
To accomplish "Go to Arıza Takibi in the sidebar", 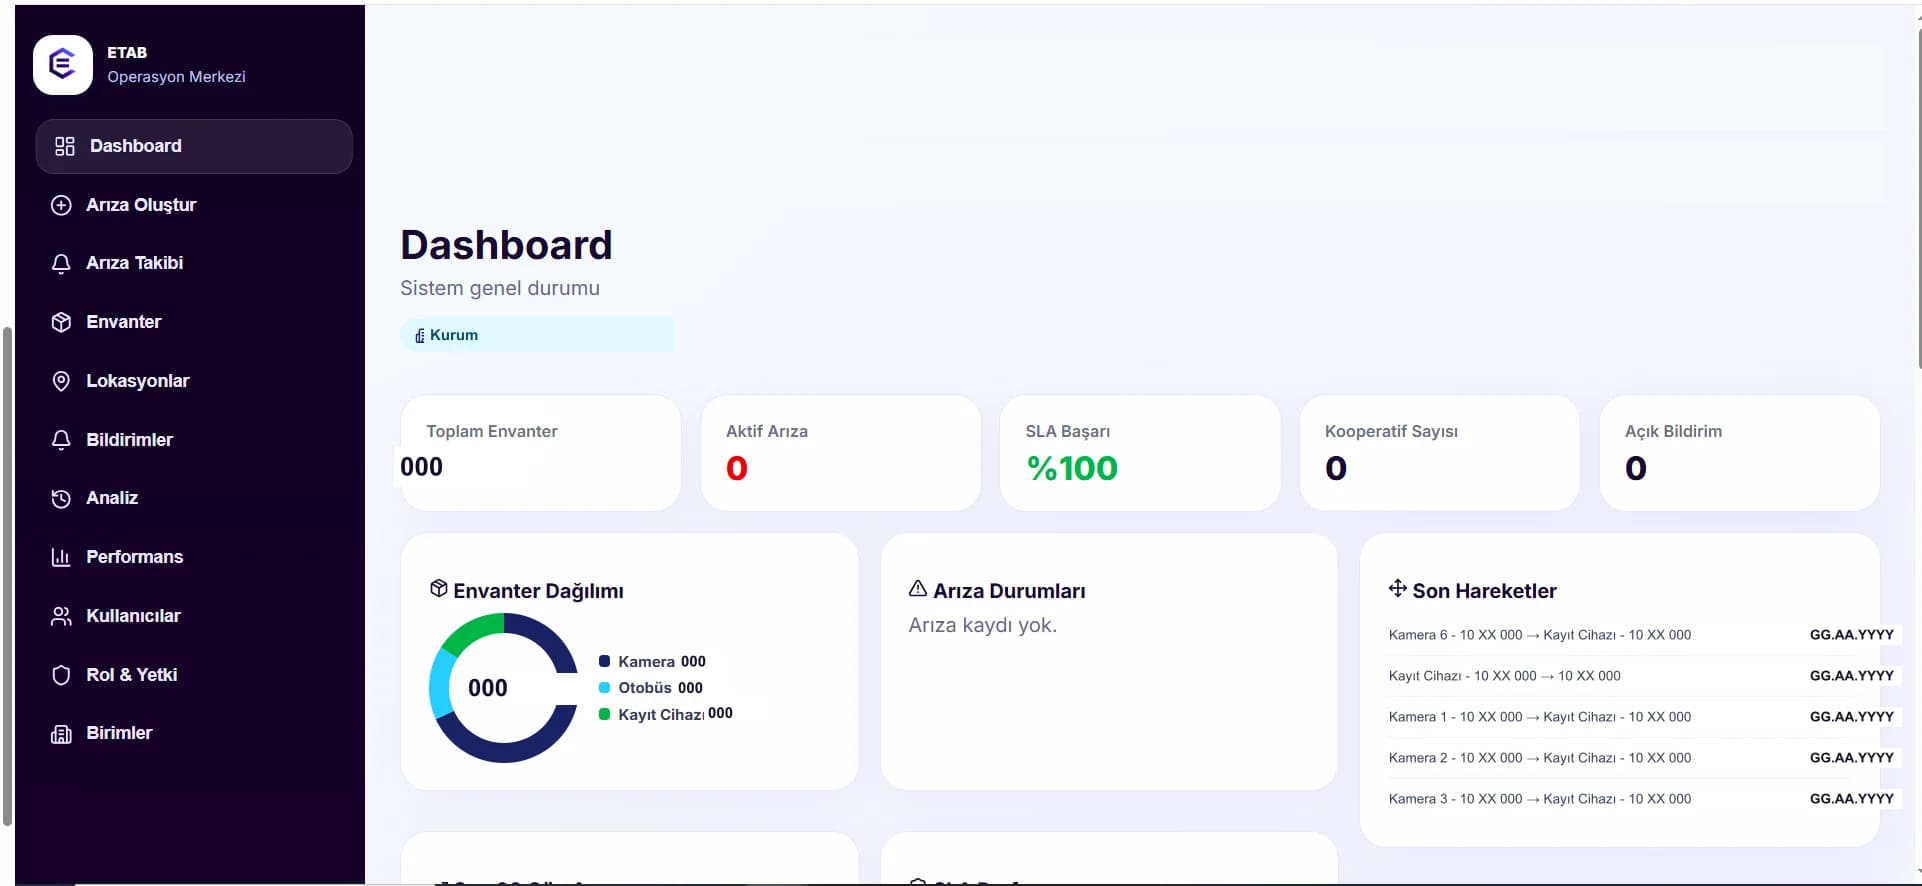I will [x=194, y=263].
